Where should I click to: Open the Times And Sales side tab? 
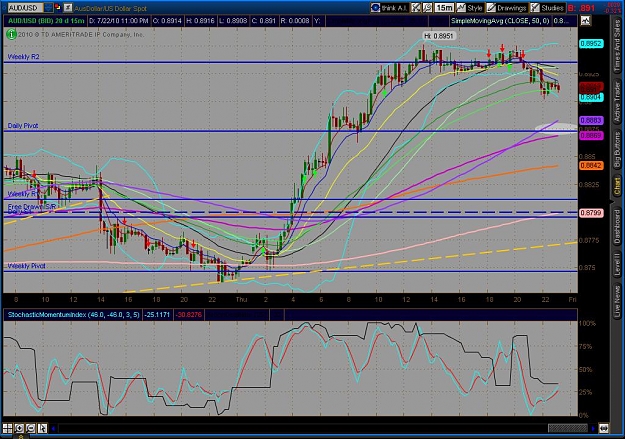coord(617,46)
